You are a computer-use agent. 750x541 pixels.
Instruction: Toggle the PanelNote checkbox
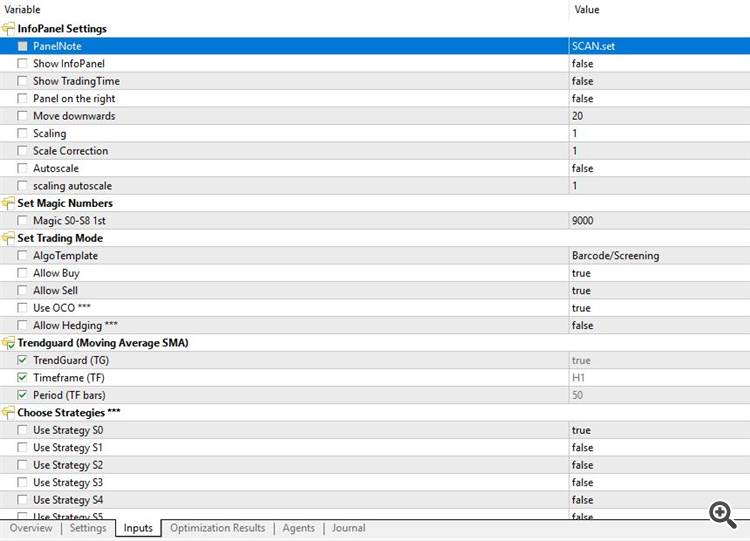(x=22, y=46)
